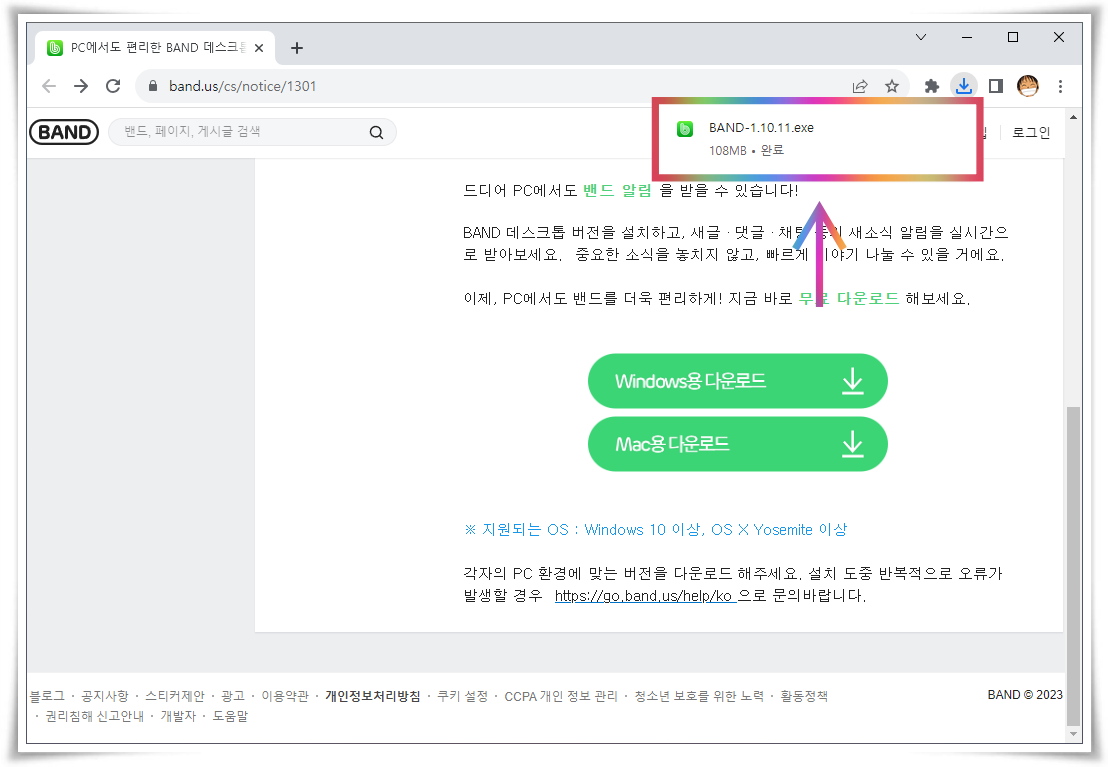The height and width of the screenshot is (767, 1108).
Task: Click the 밴드 알림 green link
Action: pos(617,191)
